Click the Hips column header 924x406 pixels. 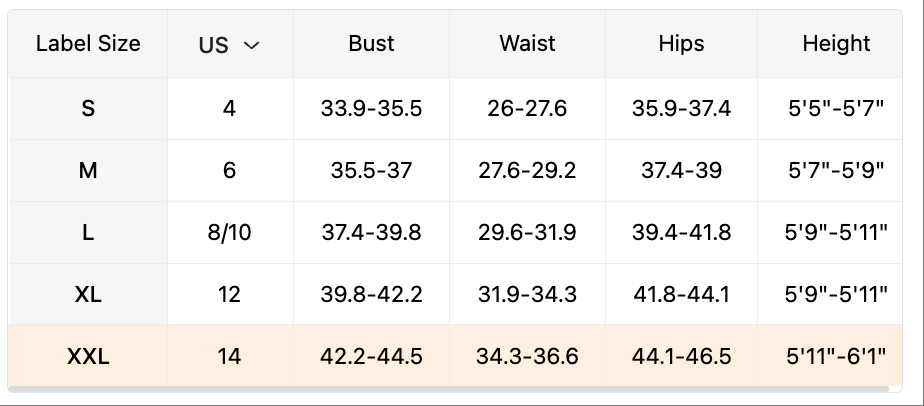[681, 44]
